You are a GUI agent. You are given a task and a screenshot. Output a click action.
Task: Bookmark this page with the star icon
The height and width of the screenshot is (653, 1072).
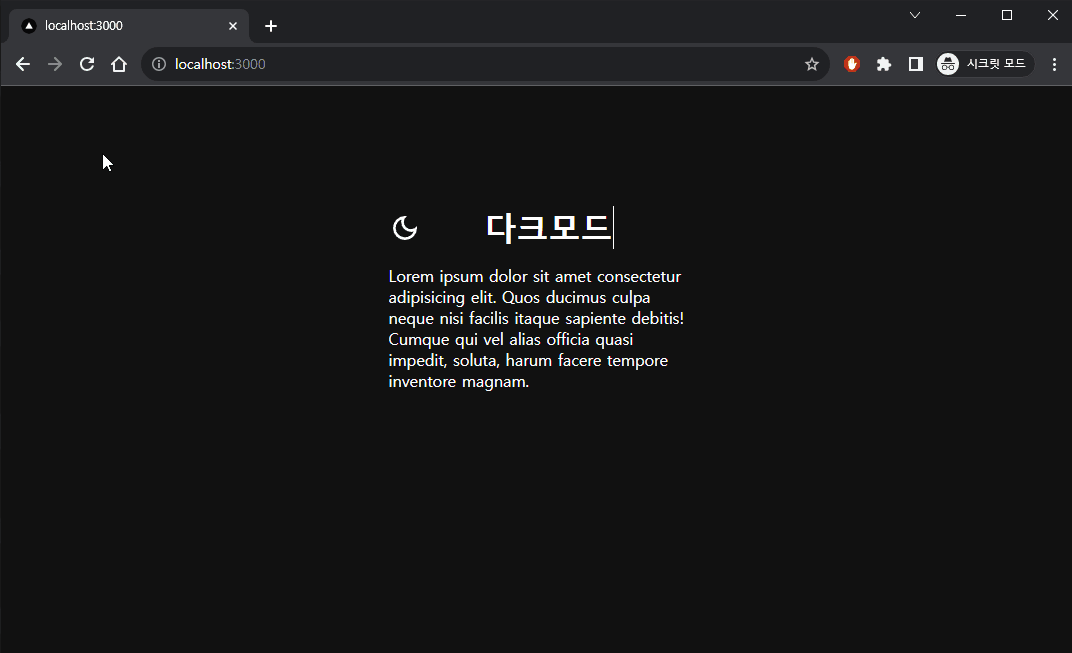[x=812, y=64]
